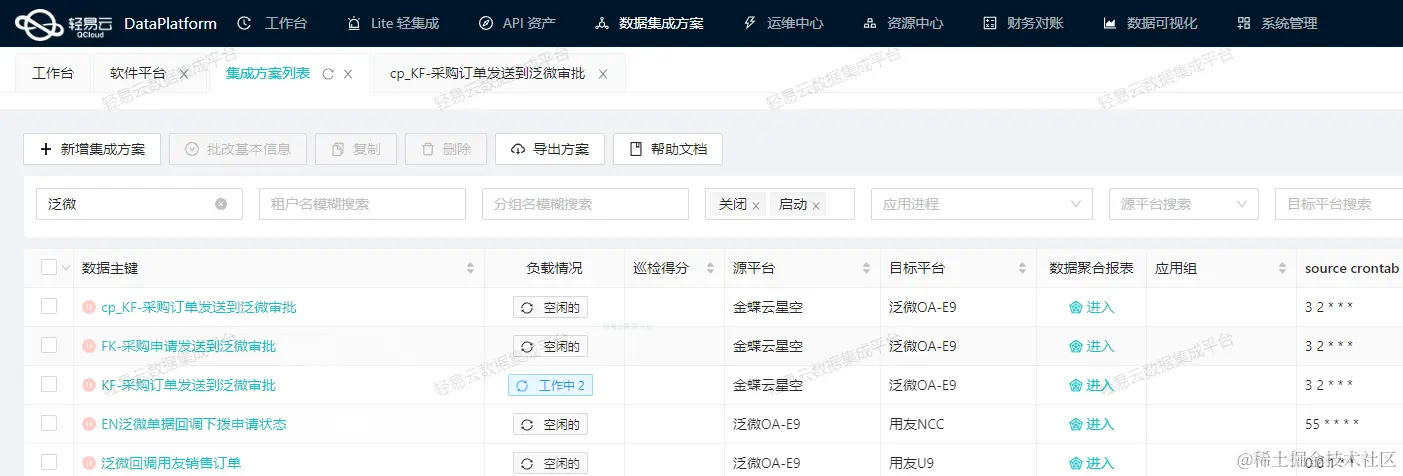Screen dimensions: 1403x476
Task: Sort by 巡检得分 column
Action: 711,268
